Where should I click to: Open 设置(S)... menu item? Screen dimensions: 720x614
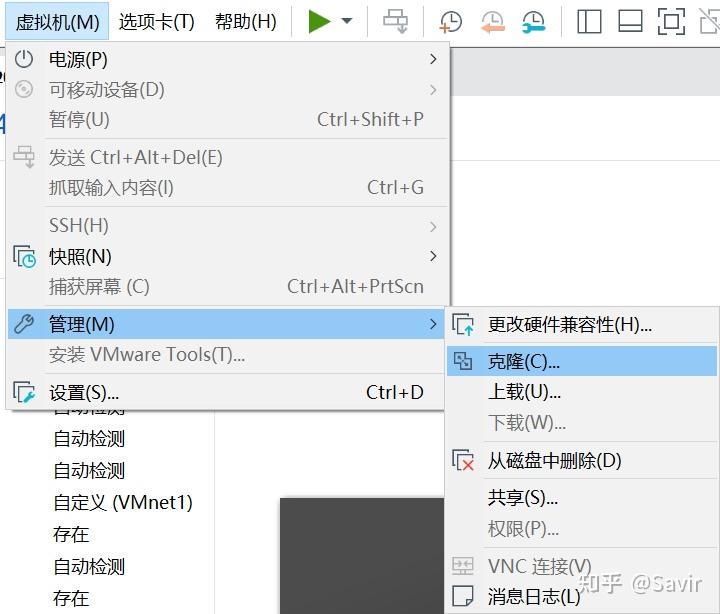[x=226, y=393]
